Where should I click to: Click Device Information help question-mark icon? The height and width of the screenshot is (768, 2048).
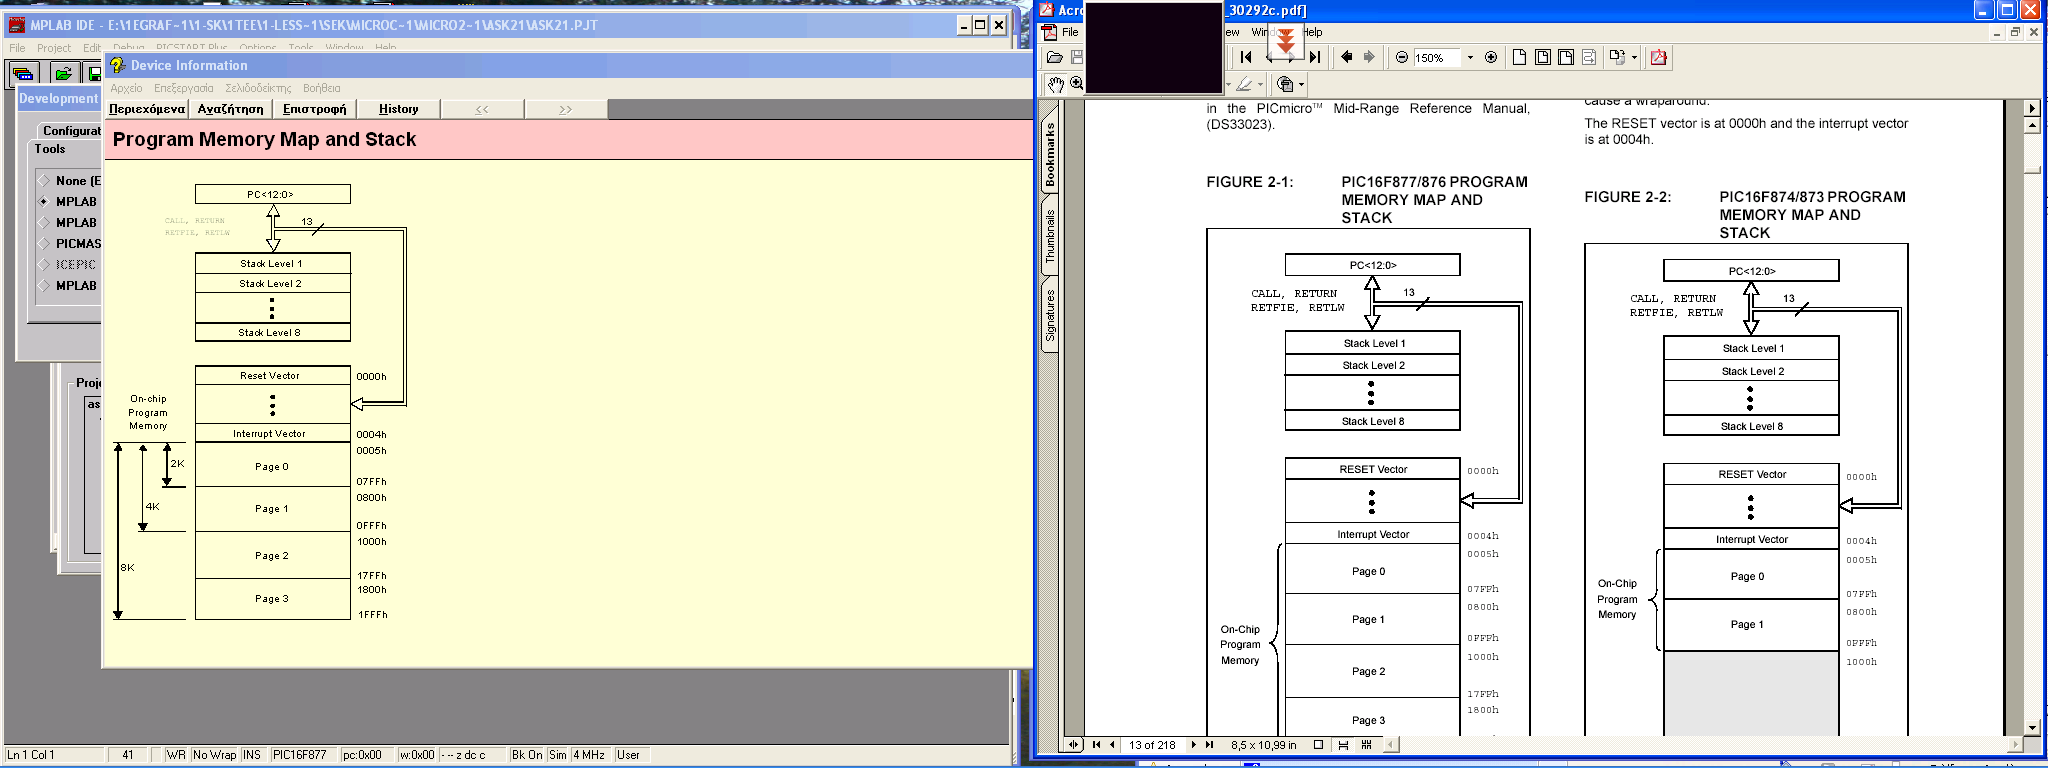click(117, 65)
